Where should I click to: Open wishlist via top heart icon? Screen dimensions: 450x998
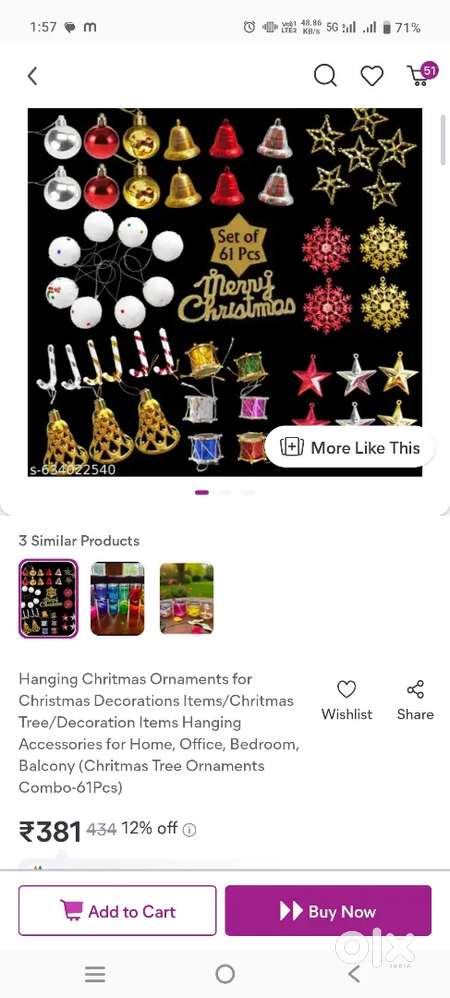coord(372,76)
